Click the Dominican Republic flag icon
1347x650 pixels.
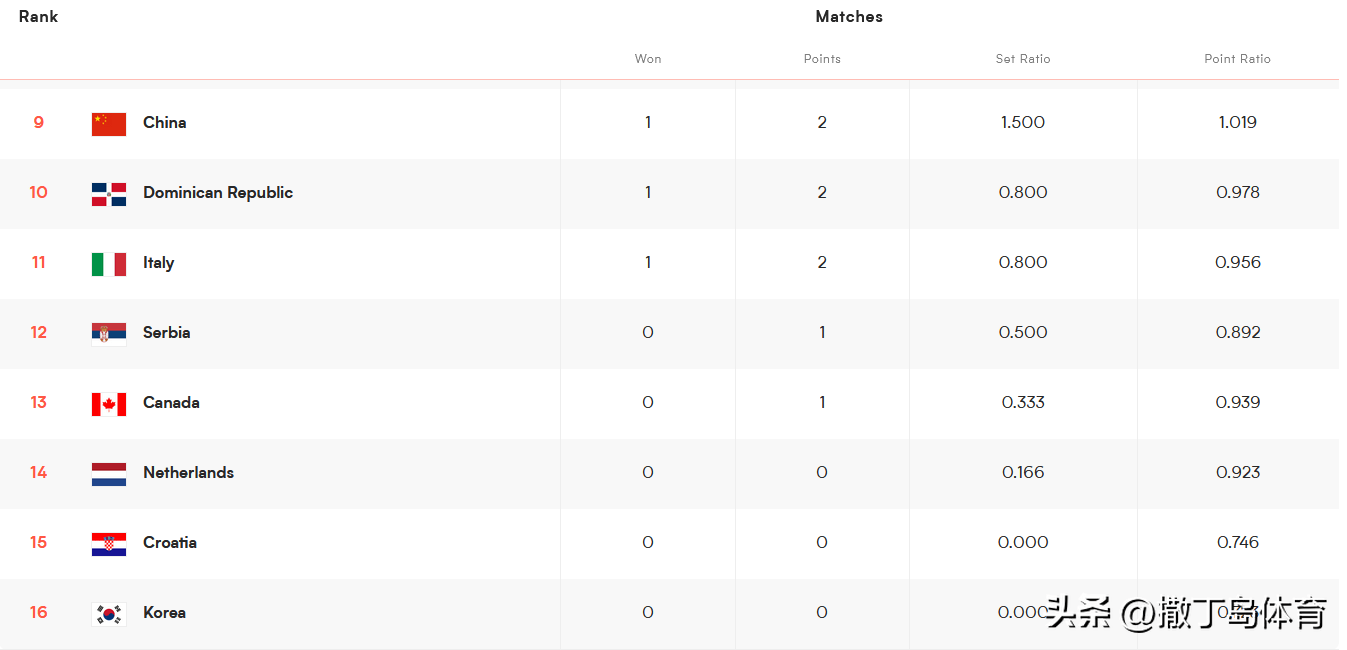109,194
